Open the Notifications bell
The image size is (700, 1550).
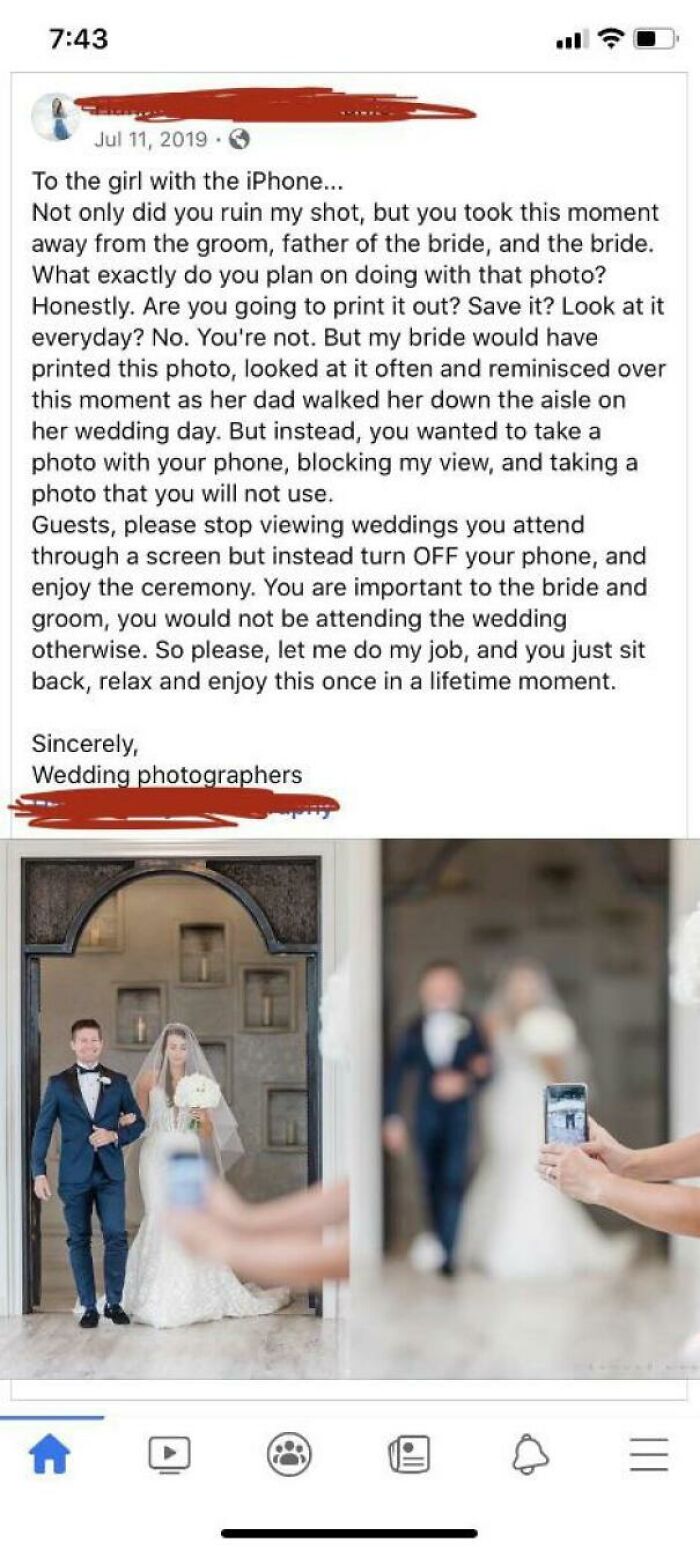(530, 1453)
